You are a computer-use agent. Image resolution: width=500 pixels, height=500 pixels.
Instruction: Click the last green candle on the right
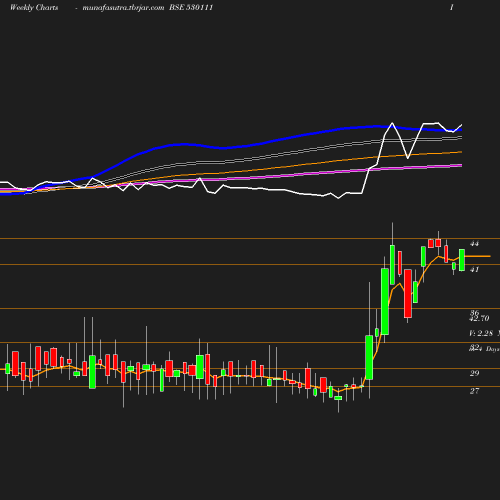click(462, 260)
